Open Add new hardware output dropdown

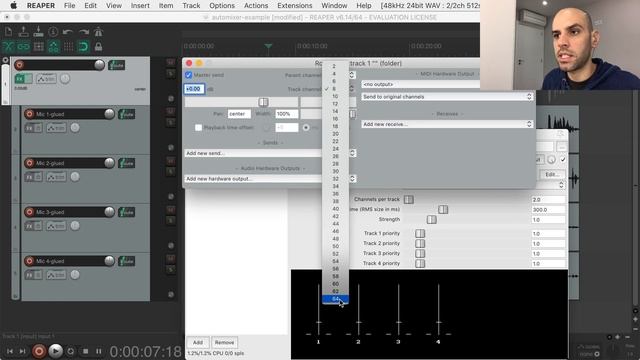270,179
